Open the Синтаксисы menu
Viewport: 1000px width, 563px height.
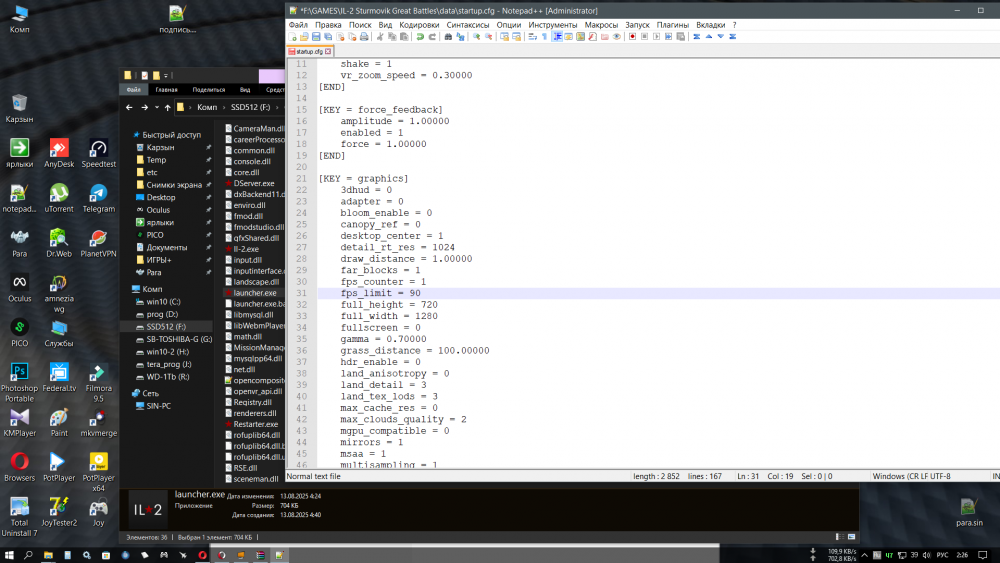tap(468, 24)
